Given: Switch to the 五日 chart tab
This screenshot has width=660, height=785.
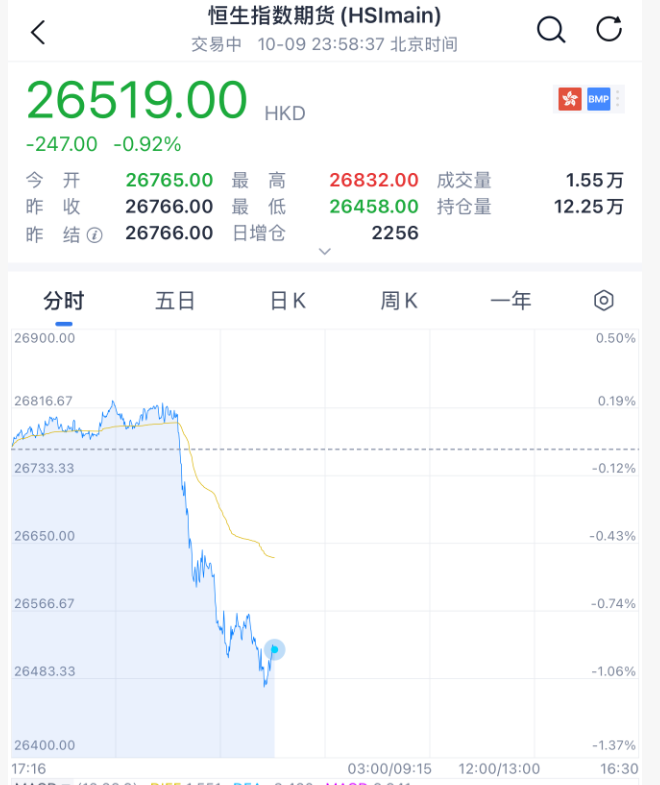Looking at the screenshot, I should (x=175, y=300).
